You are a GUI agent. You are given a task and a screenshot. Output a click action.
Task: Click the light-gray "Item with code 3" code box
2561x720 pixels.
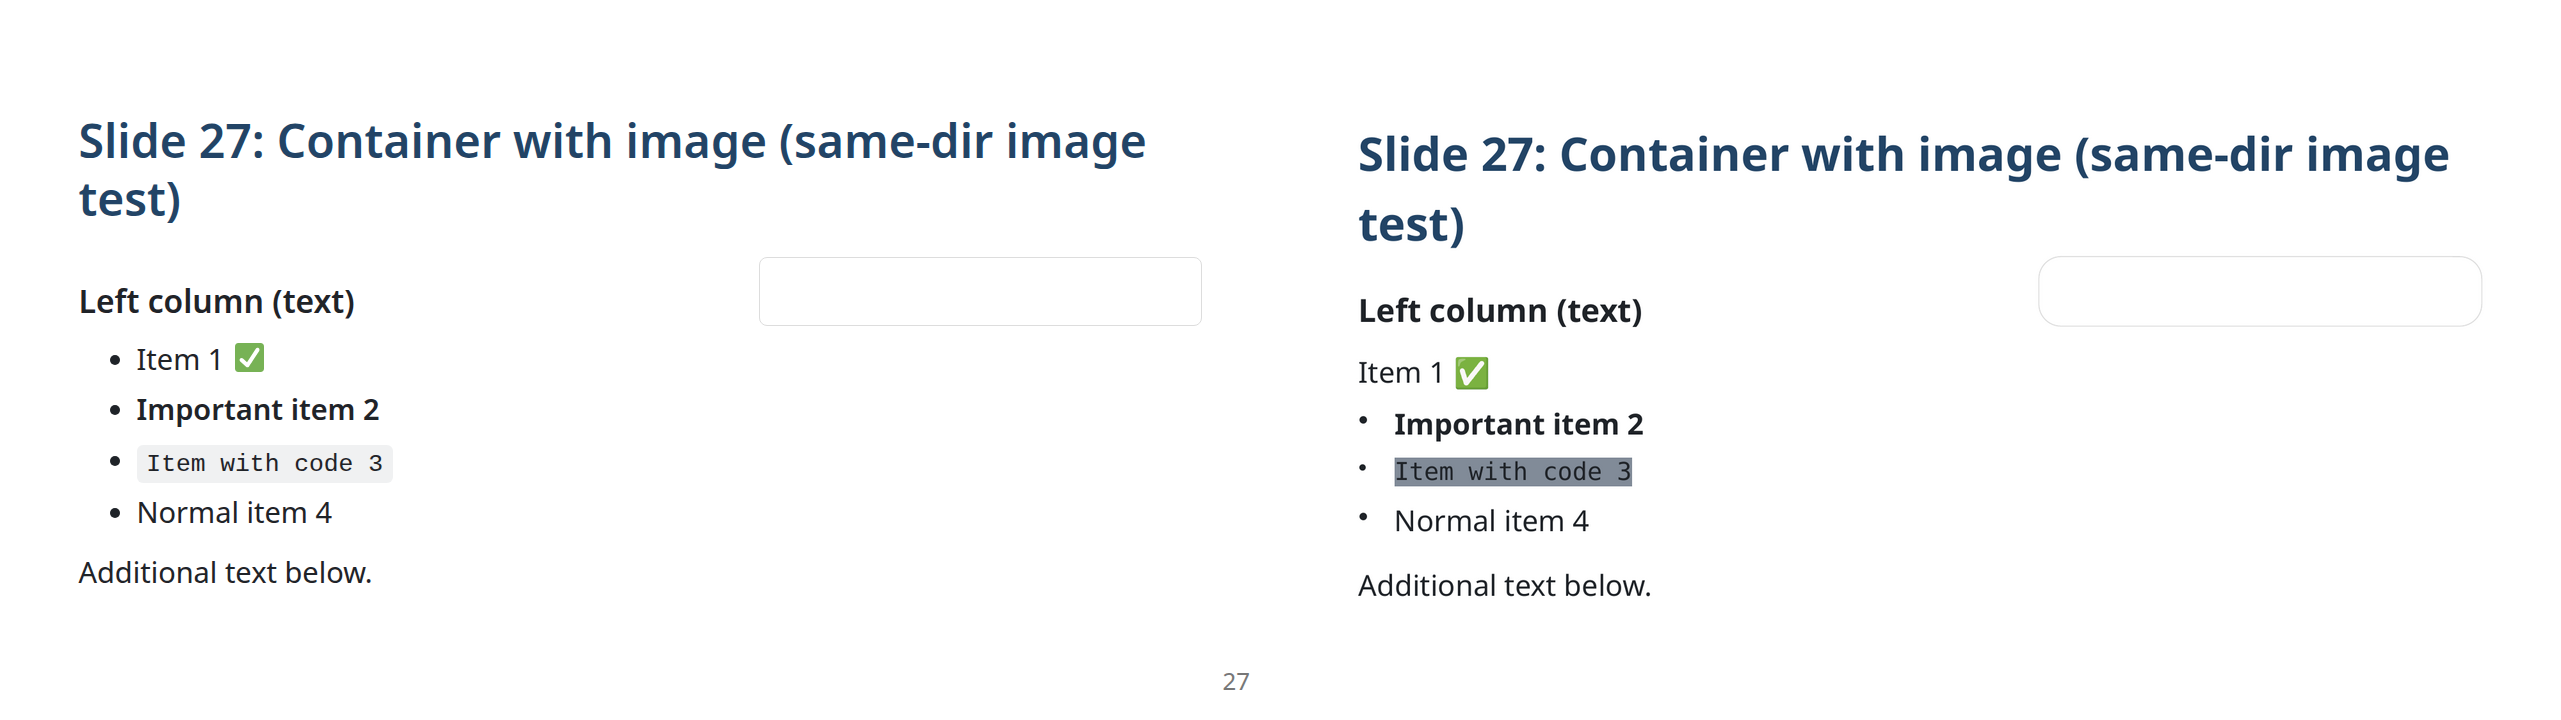[264, 464]
